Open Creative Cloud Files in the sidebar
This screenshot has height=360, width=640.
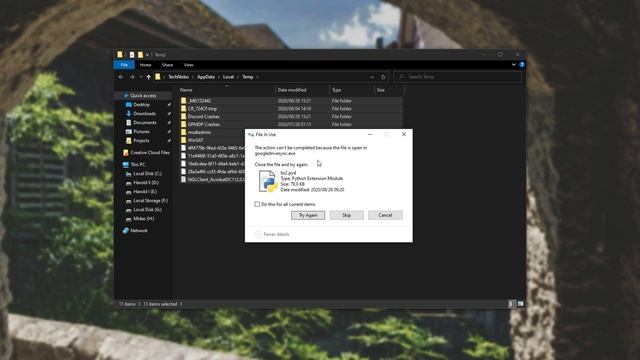click(150, 153)
